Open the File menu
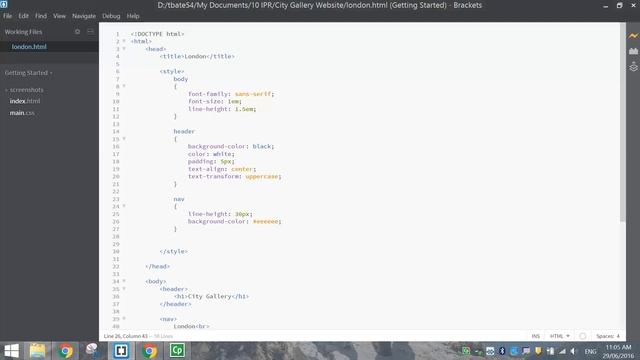Viewport: 640px width, 360px height. pyautogui.click(x=7, y=16)
